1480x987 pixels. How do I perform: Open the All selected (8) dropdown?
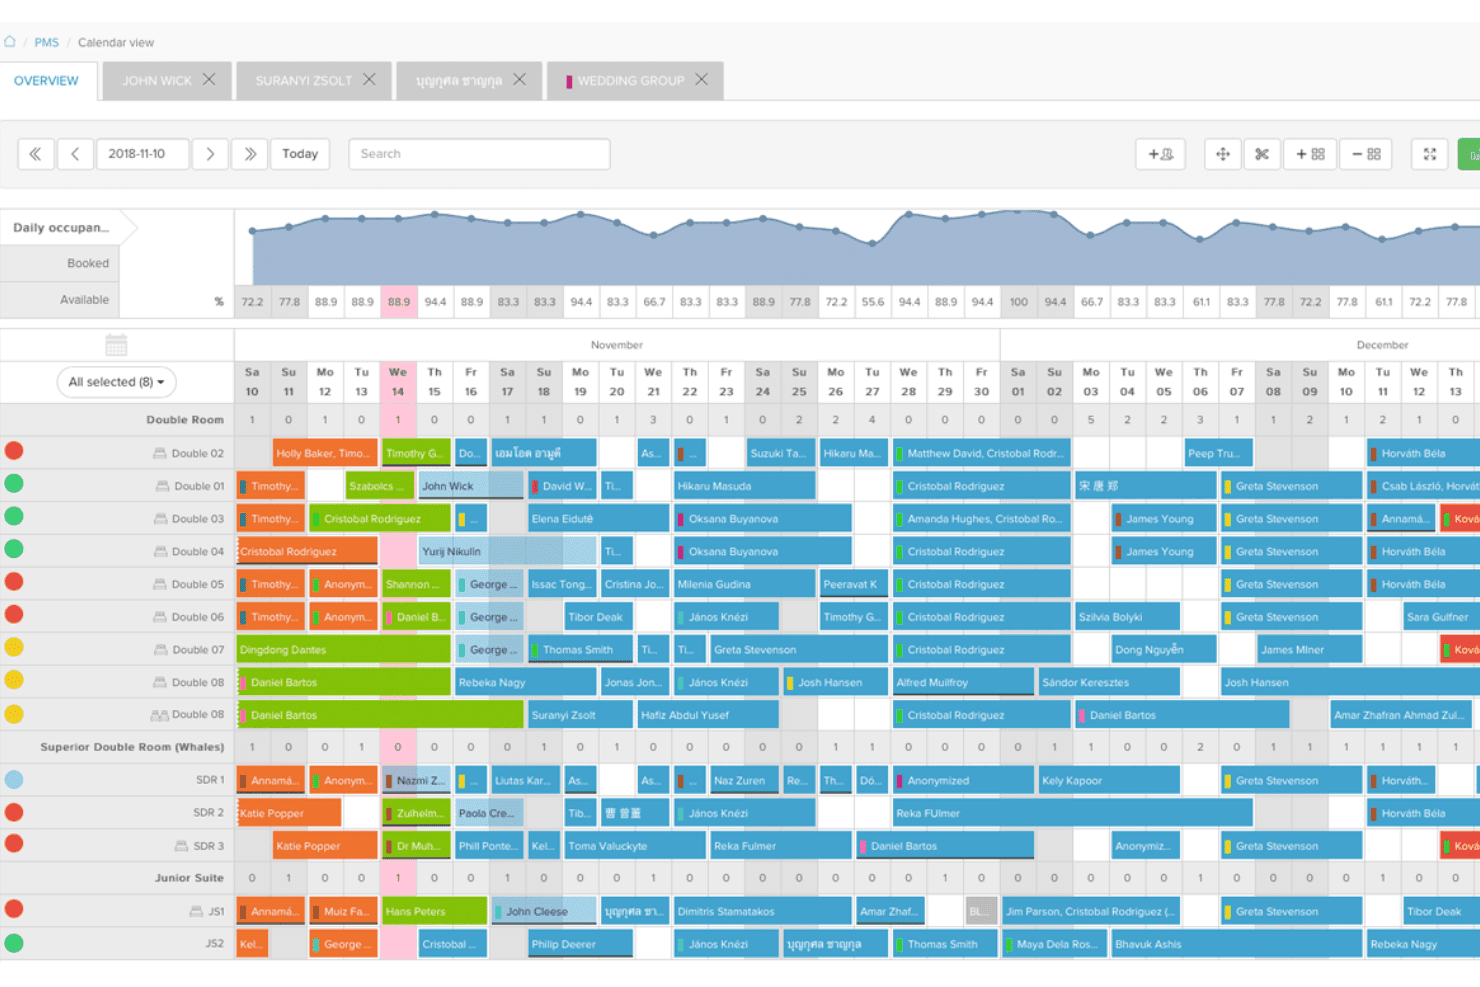pyautogui.click(x=116, y=382)
